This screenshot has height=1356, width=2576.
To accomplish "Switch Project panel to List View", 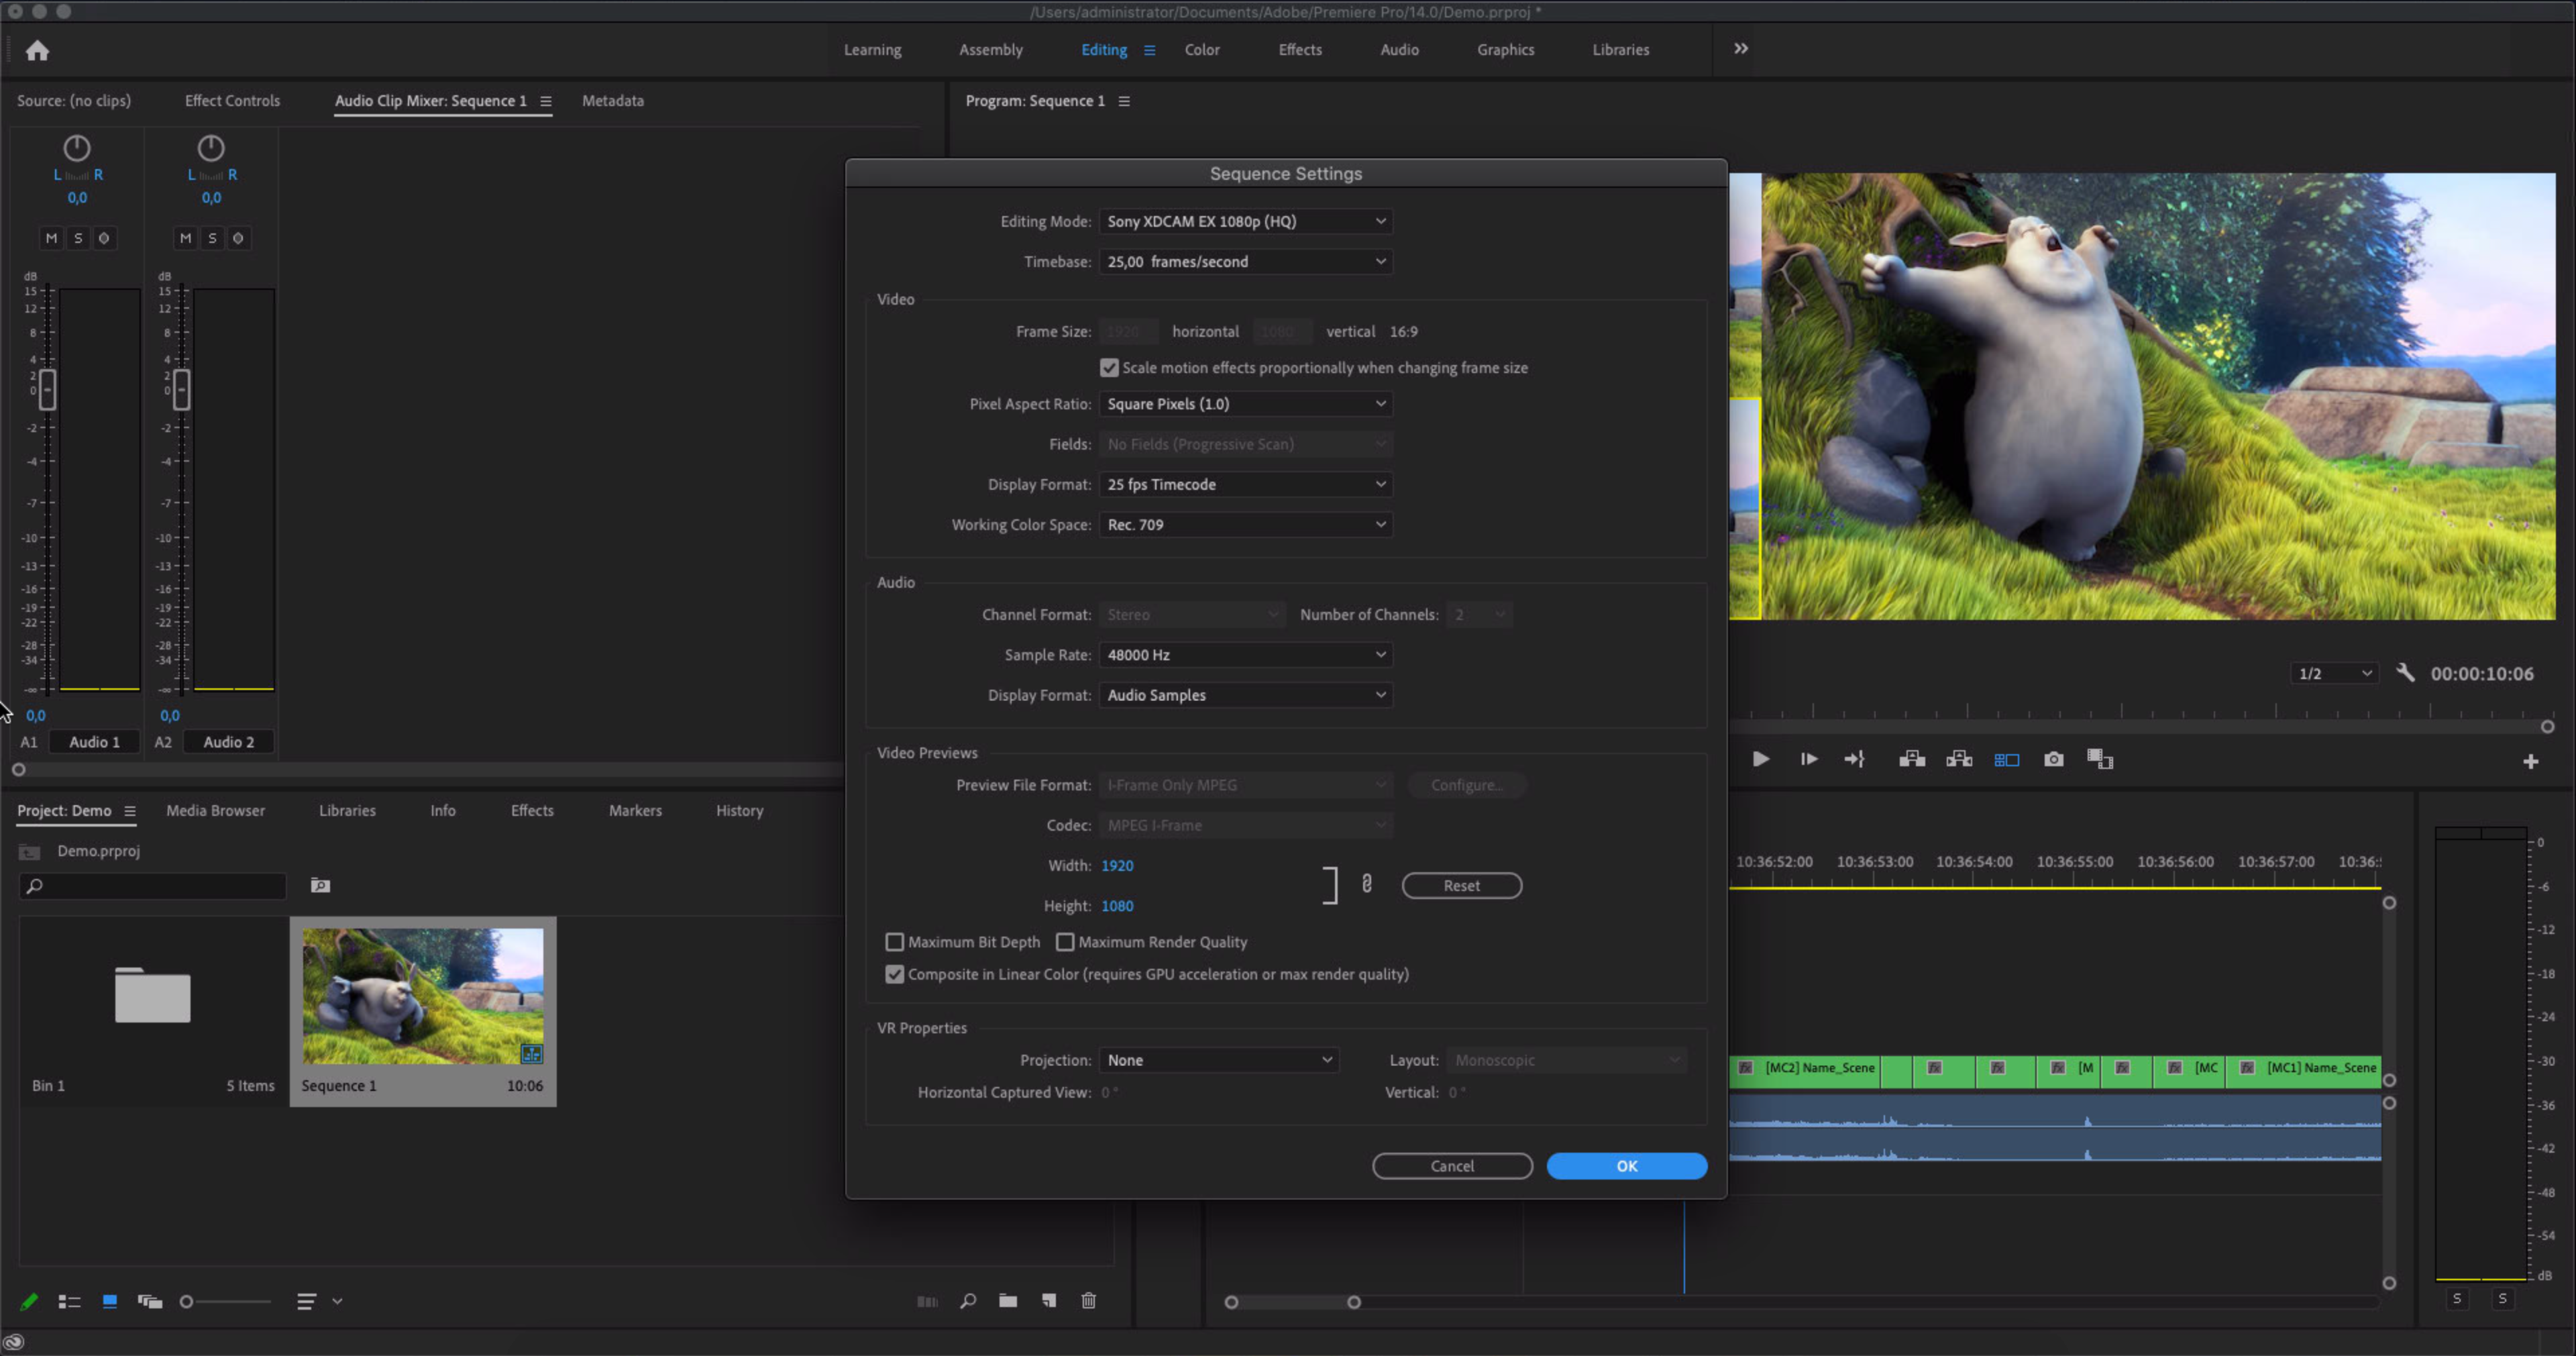I will tap(69, 1301).
